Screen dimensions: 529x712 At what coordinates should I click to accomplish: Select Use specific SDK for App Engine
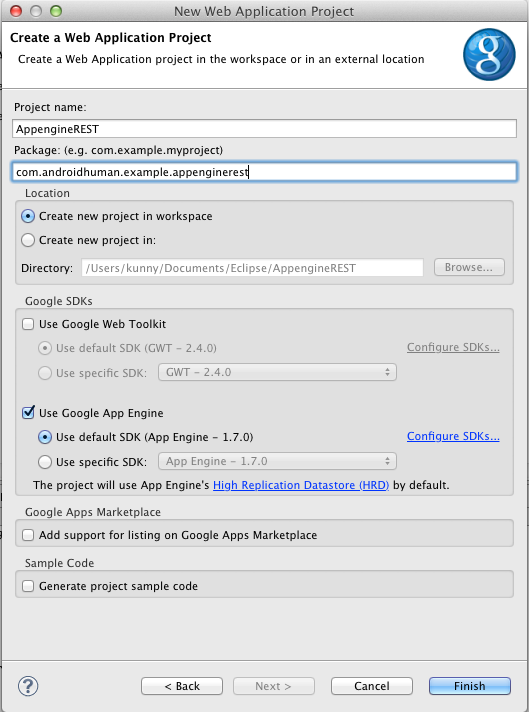point(45,462)
